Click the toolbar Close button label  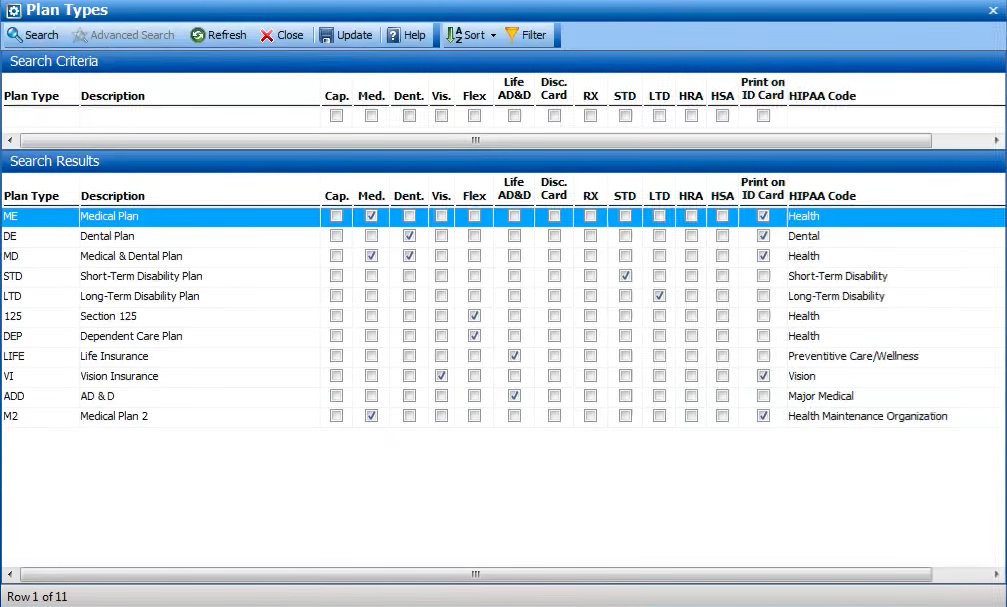click(x=290, y=35)
